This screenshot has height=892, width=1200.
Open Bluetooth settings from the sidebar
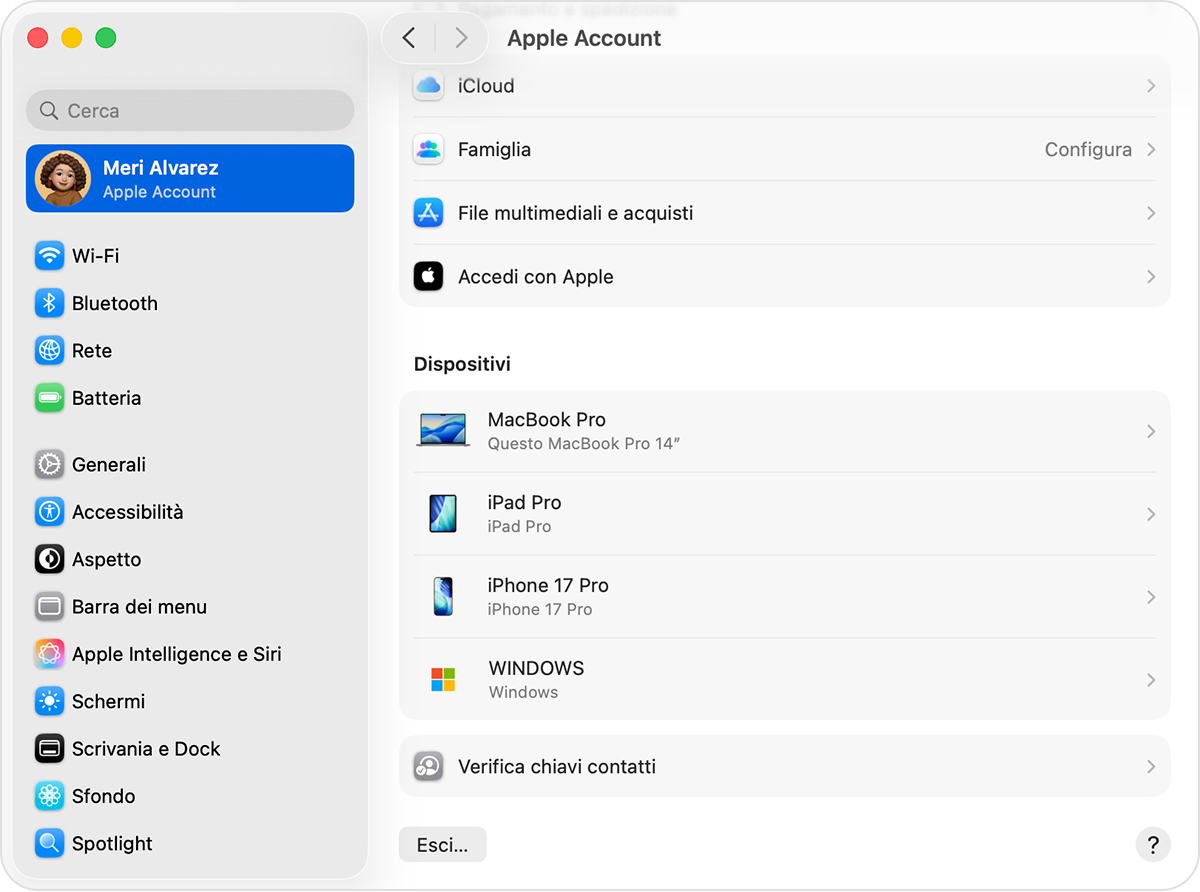pos(49,303)
